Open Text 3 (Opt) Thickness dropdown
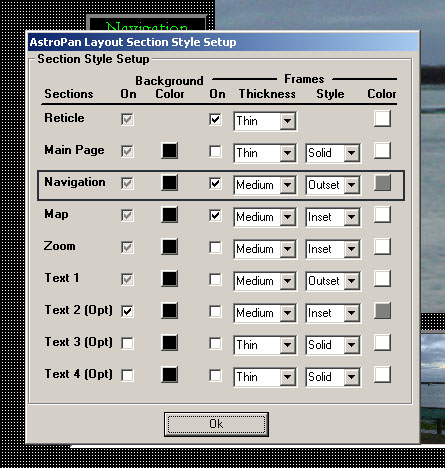The width and height of the screenshot is (445, 468). click(265, 345)
